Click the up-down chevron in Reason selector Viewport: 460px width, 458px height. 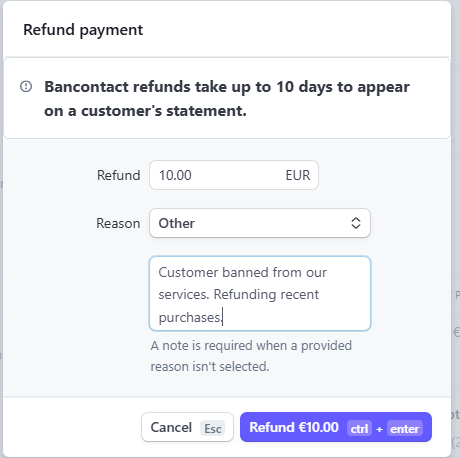tap(356, 223)
